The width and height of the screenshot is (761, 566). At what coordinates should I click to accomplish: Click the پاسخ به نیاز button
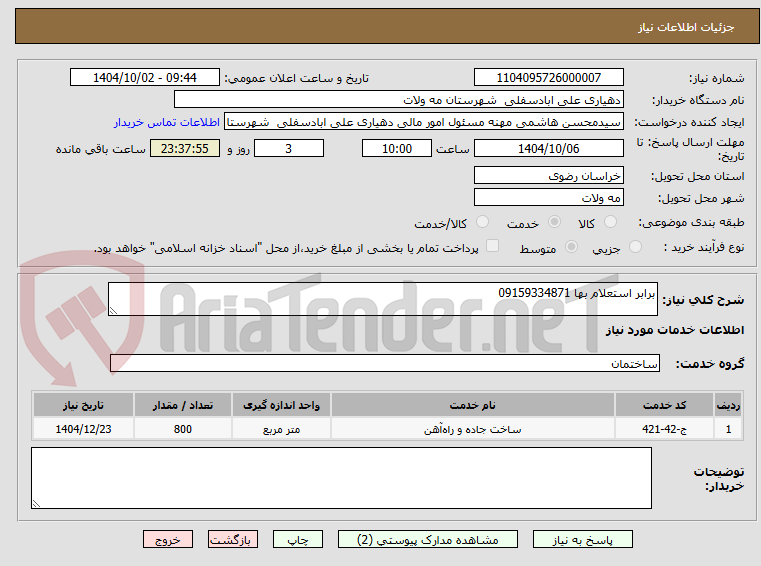[x=582, y=539]
